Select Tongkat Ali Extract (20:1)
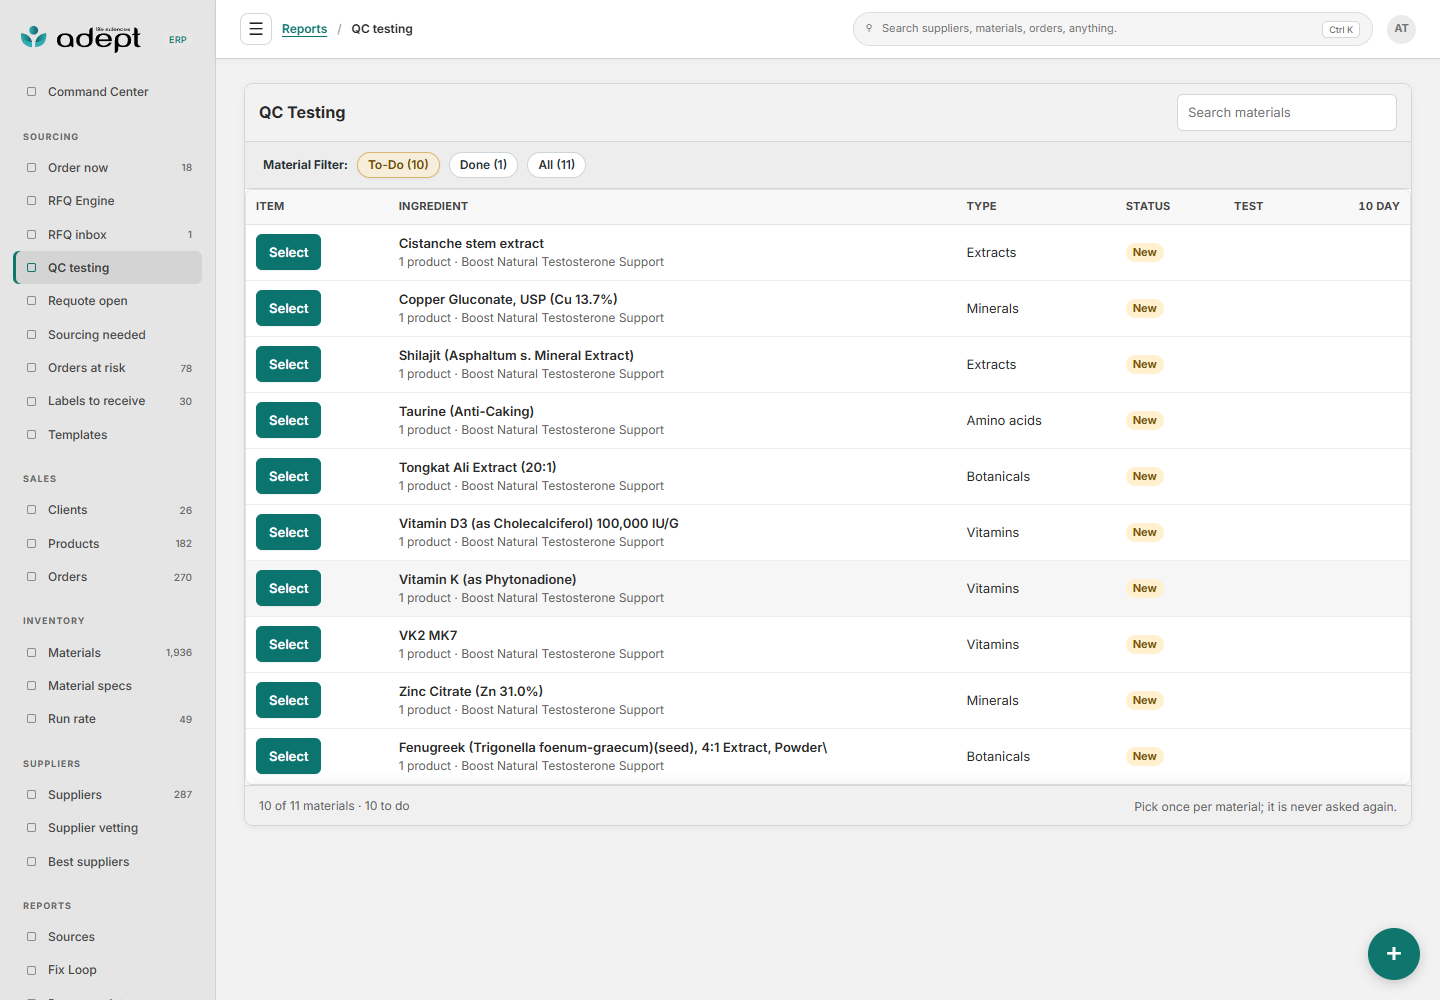 (x=288, y=477)
